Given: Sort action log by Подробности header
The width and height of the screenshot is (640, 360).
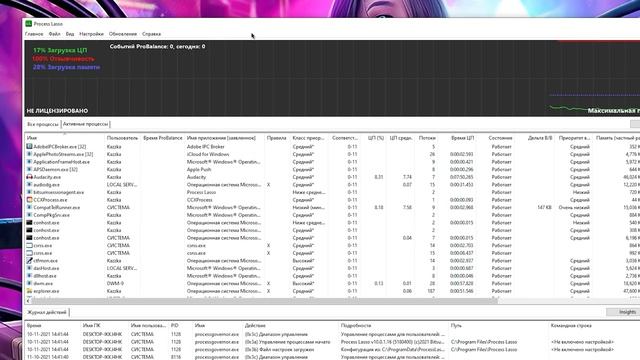Looking at the screenshot, I should [356, 326].
